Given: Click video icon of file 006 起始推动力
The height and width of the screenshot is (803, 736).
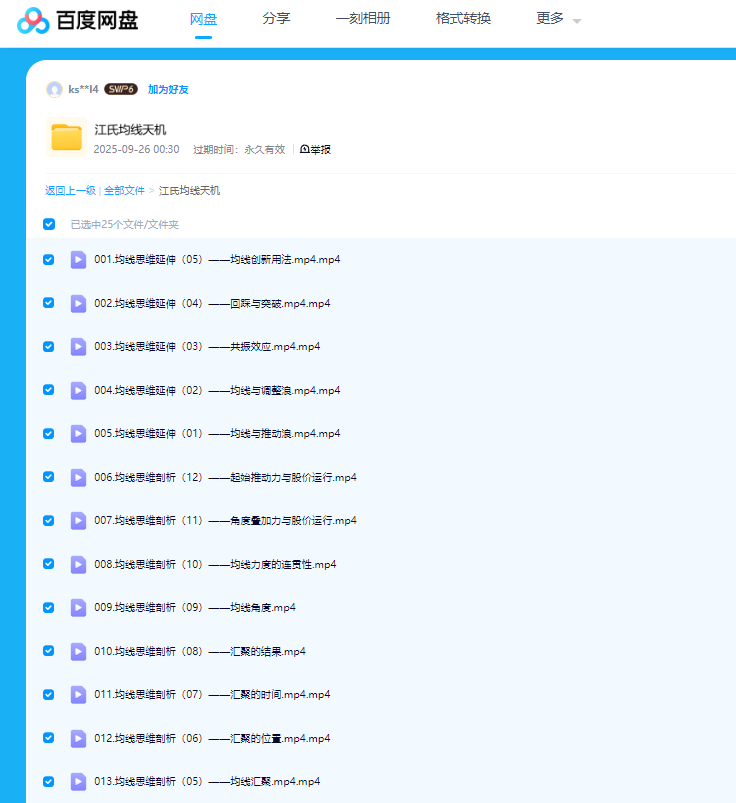Looking at the screenshot, I should (x=78, y=477).
